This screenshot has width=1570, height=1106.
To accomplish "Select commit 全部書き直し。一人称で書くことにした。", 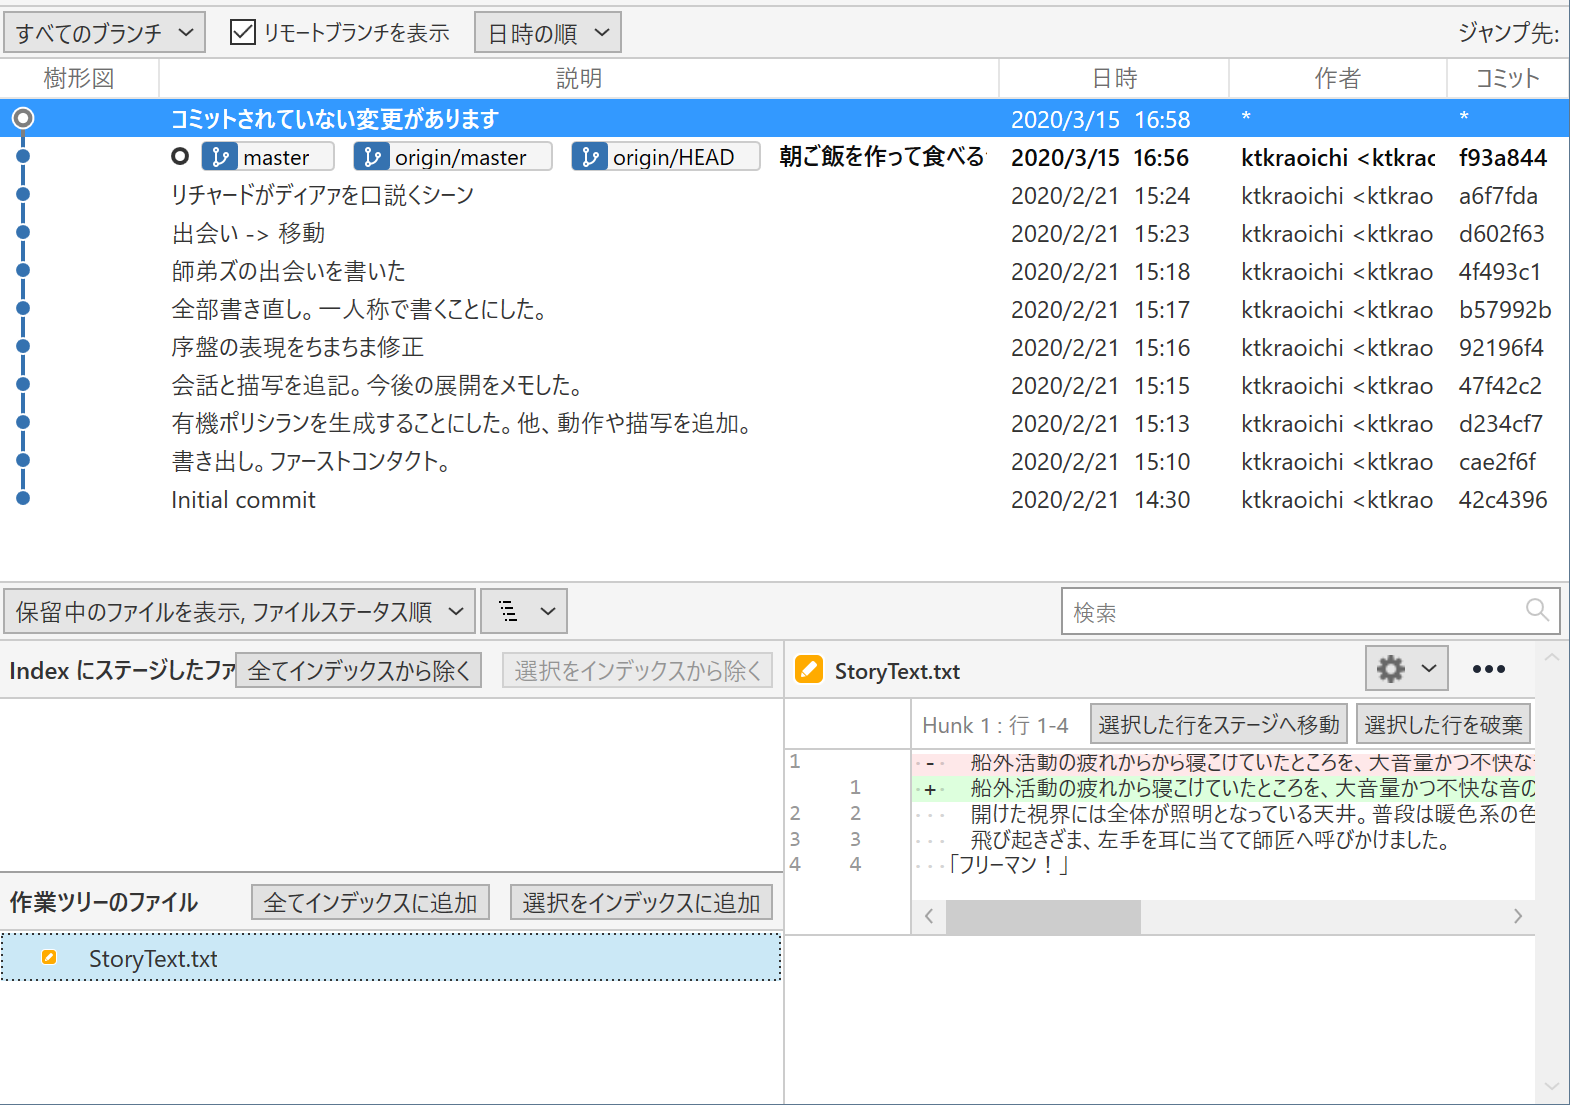I will (x=785, y=309).
